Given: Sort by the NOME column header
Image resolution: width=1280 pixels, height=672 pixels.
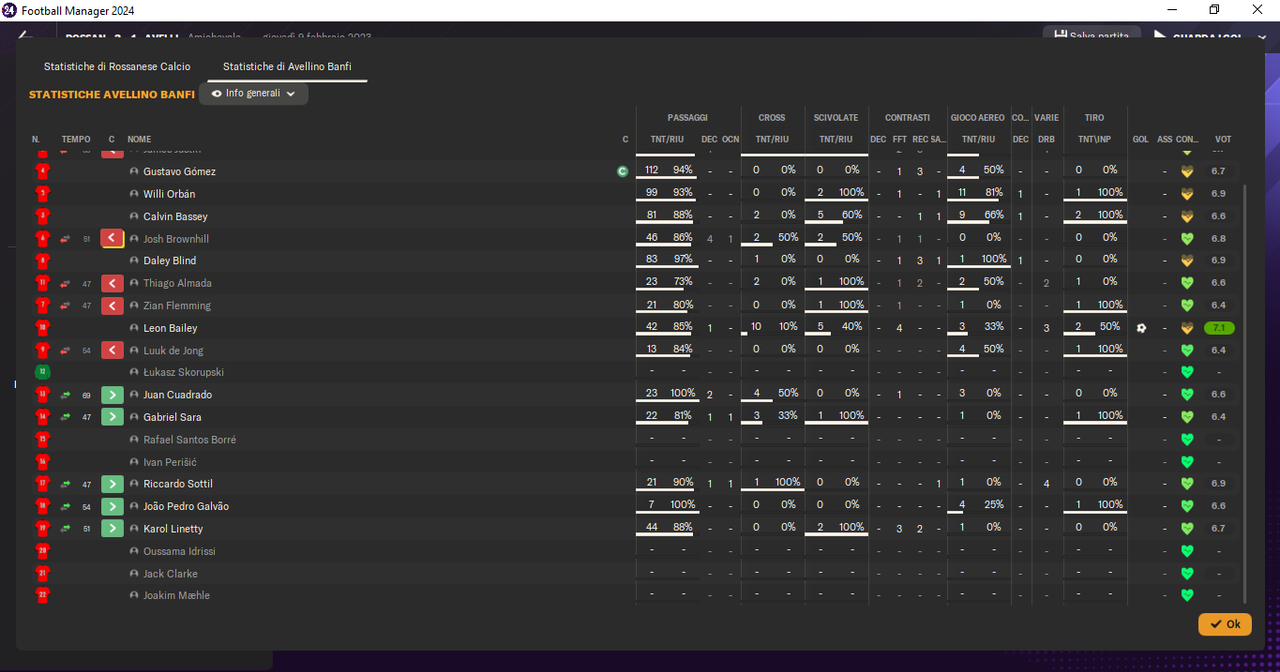Looking at the screenshot, I should pos(140,139).
